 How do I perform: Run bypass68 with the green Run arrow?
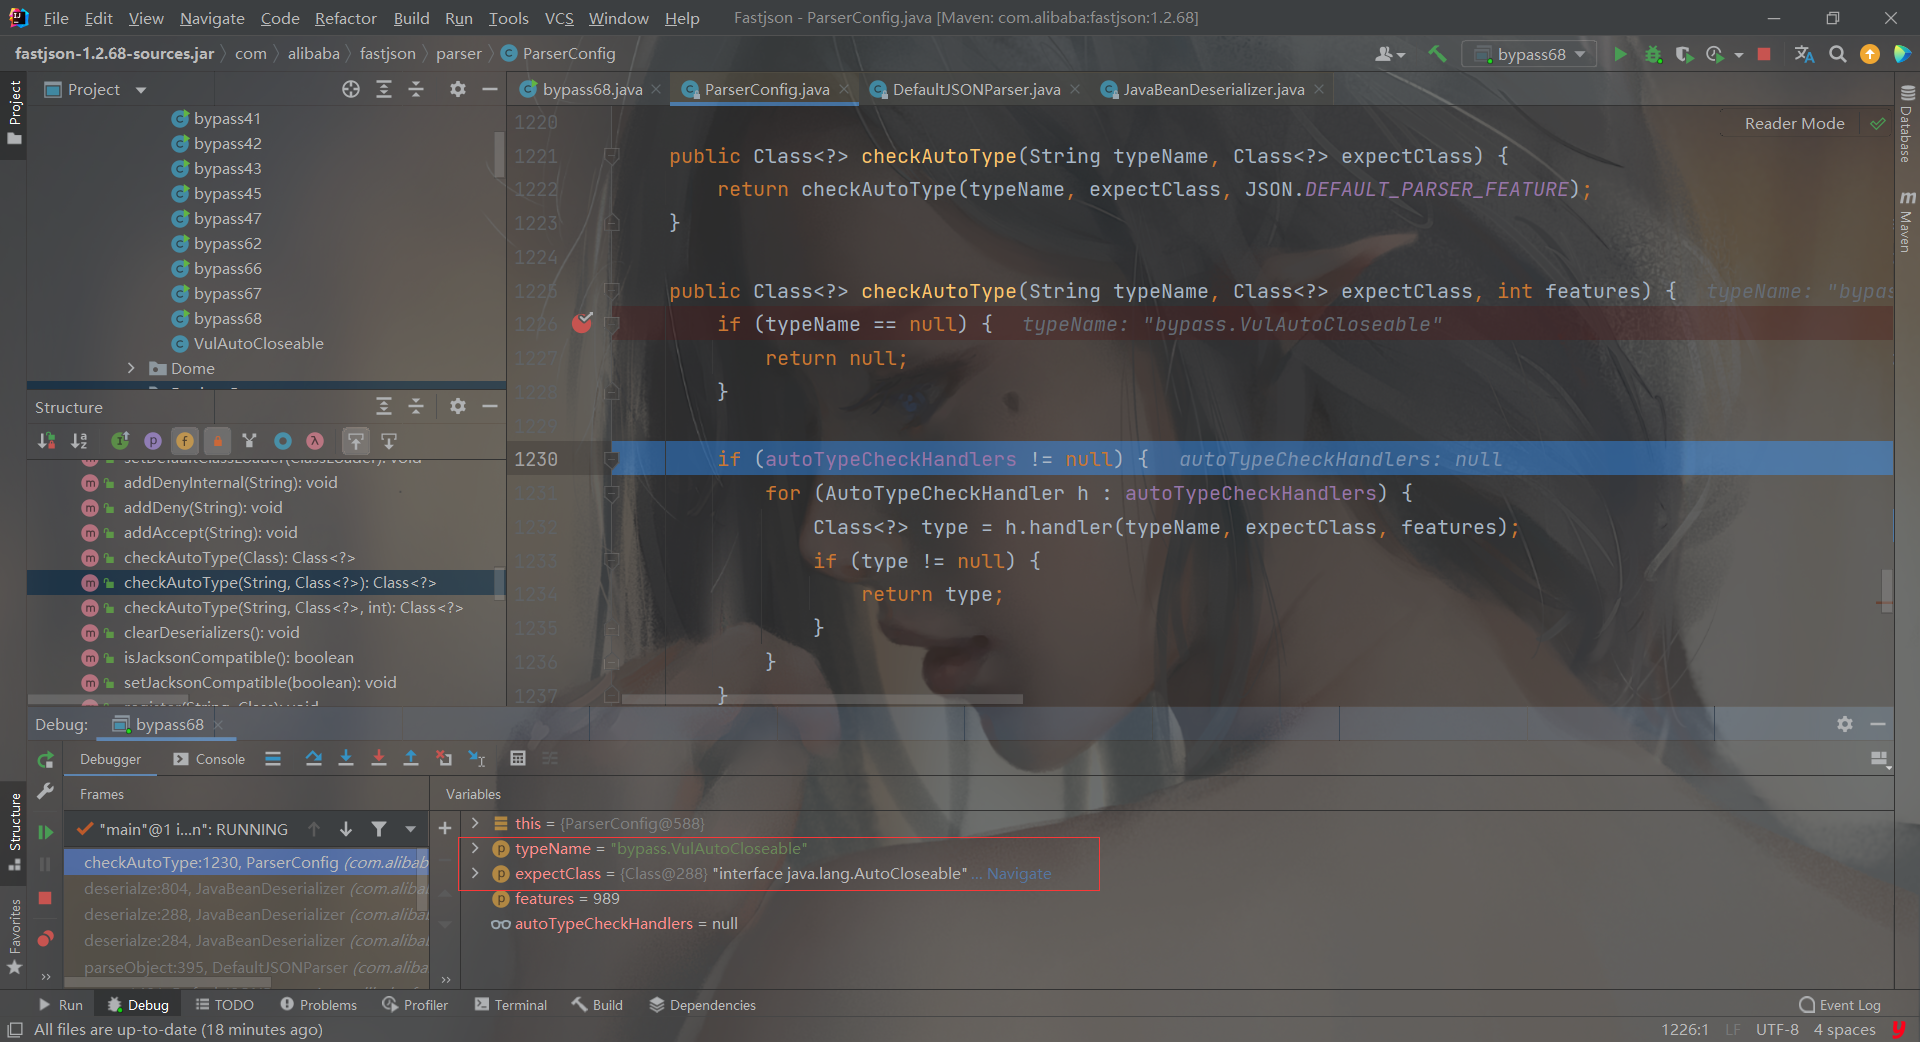point(1620,54)
